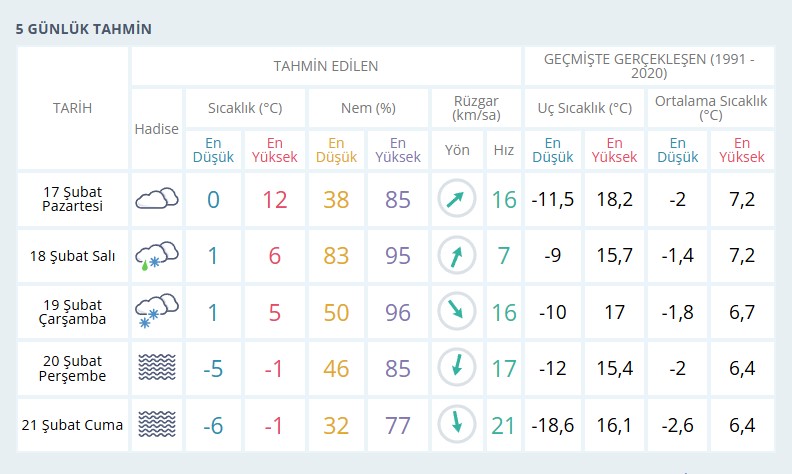Click the cloudy weather icon for 17 Şubat
The image size is (792, 474).
coord(157,199)
